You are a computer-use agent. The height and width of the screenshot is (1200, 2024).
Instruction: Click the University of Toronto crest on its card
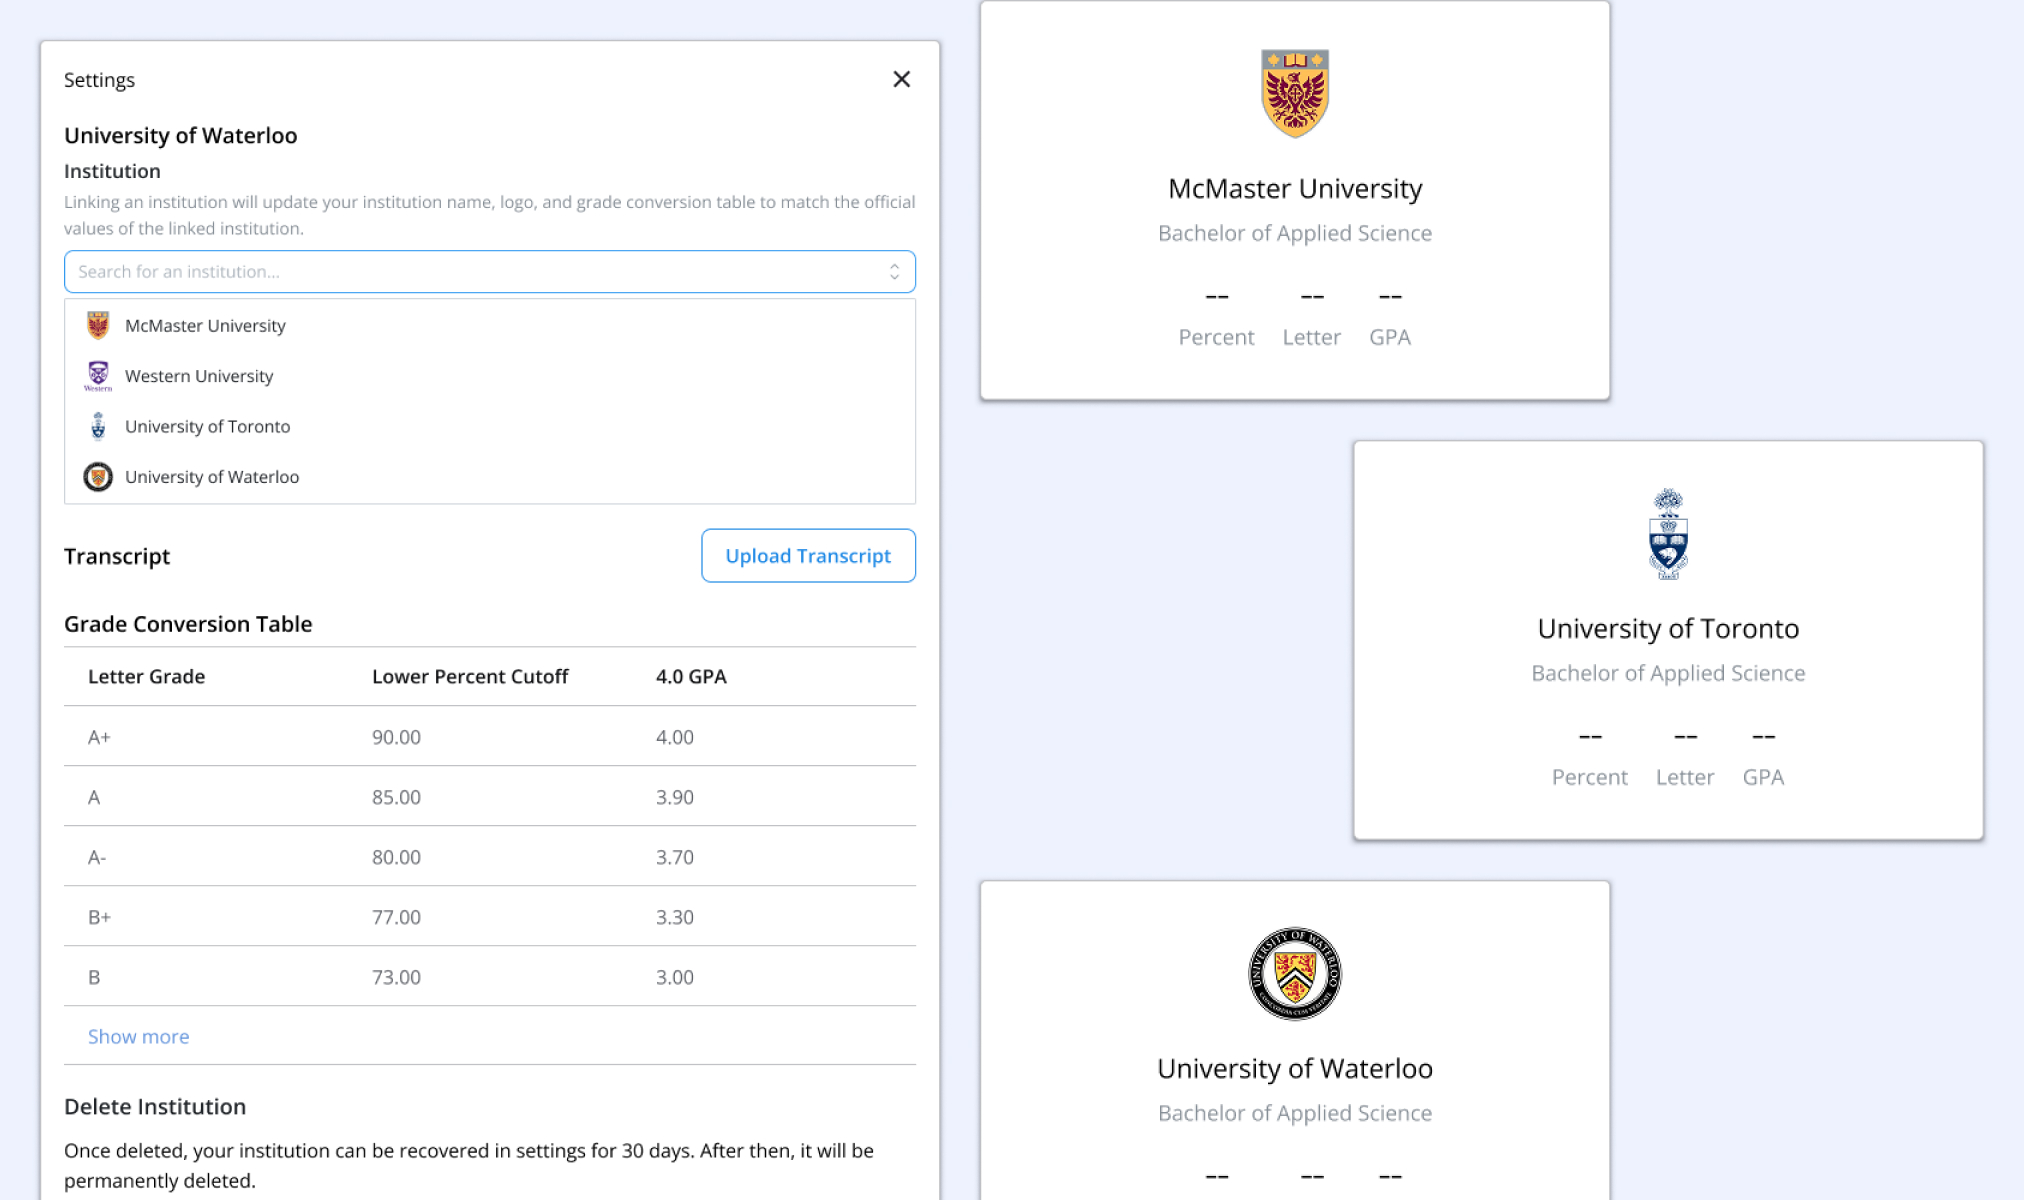(1667, 535)
